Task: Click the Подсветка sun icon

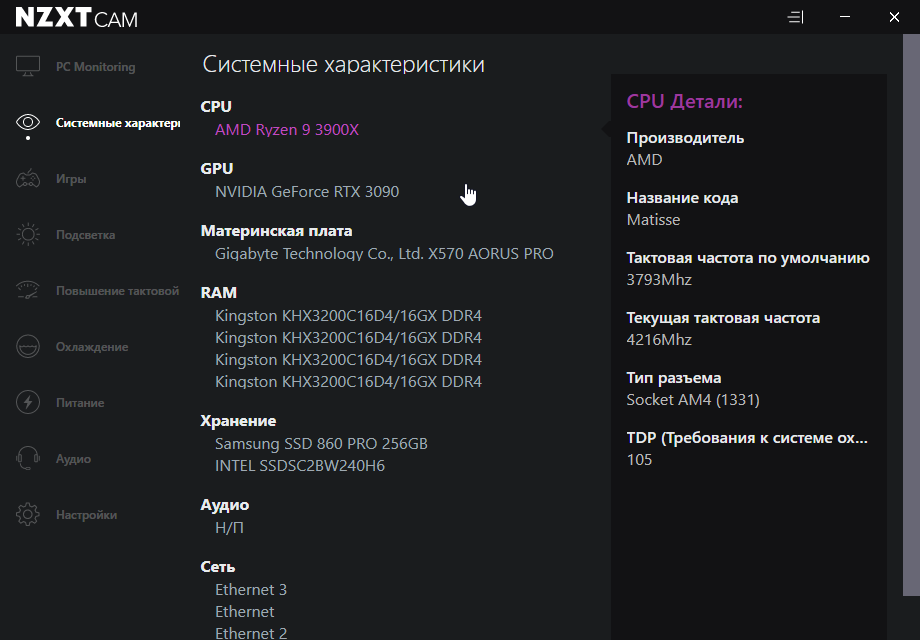Action: [x=28, y=235]
